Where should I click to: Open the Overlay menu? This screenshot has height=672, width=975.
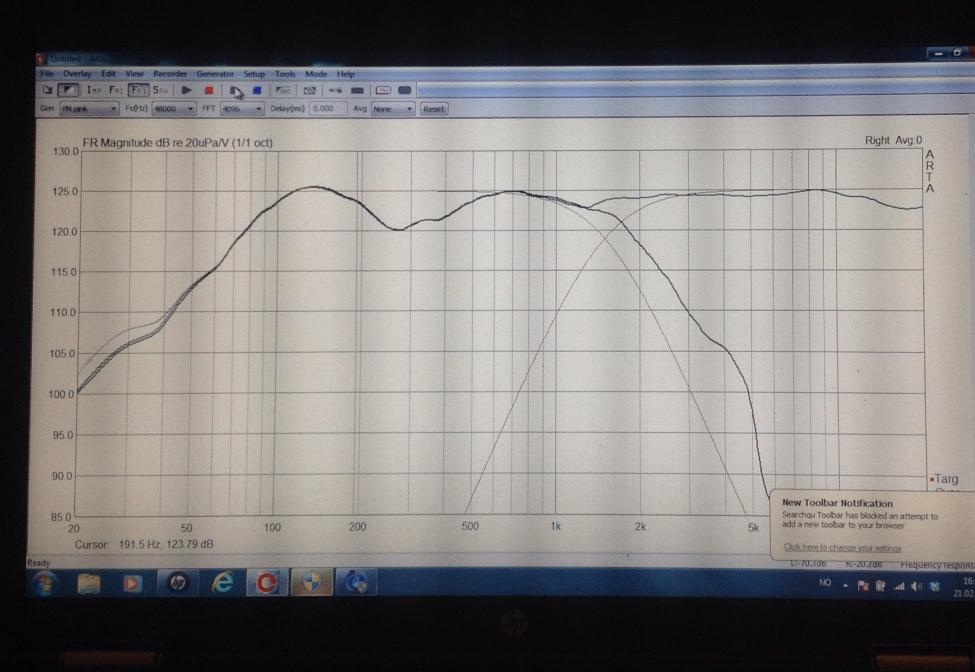click(x=77, y=73)
